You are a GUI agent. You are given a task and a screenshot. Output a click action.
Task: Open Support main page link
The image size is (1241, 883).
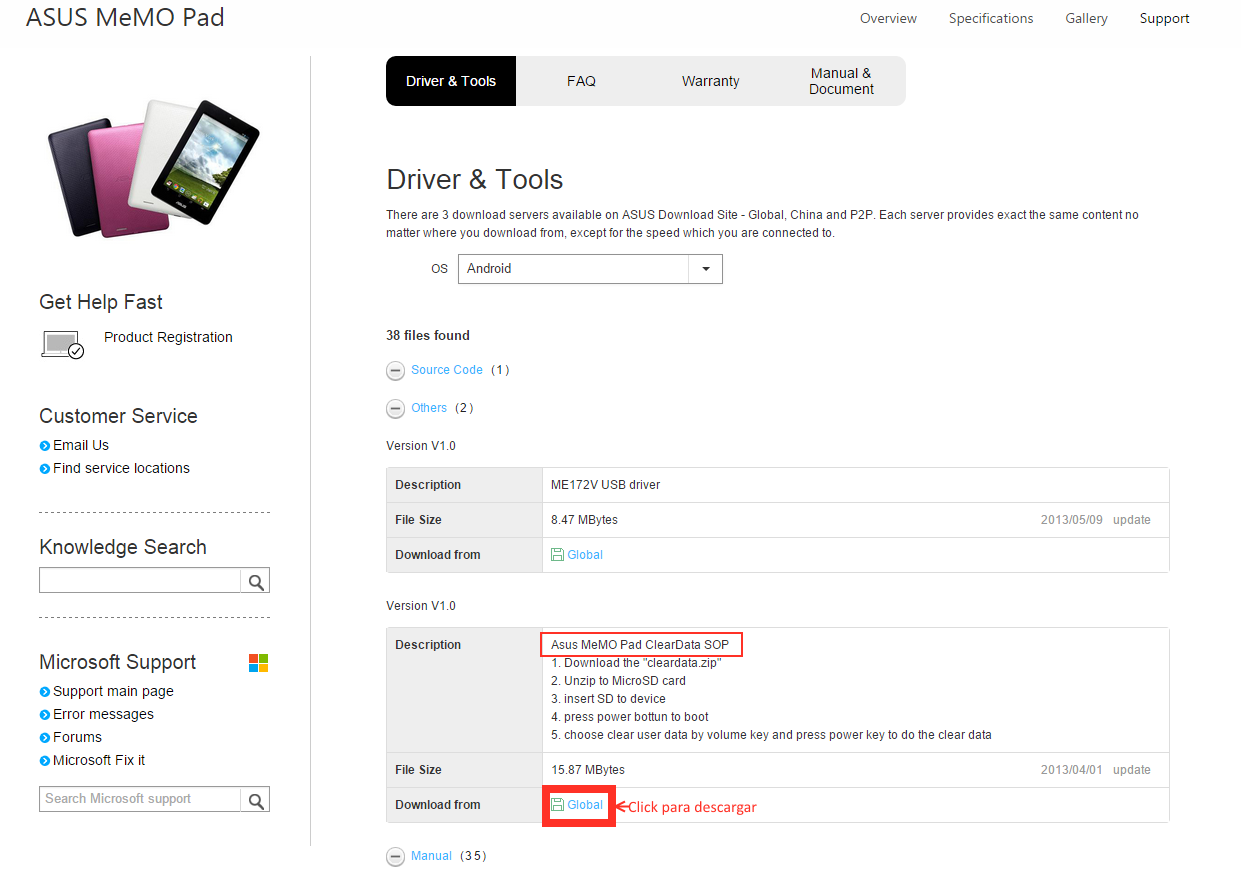(x=113, y=691)
